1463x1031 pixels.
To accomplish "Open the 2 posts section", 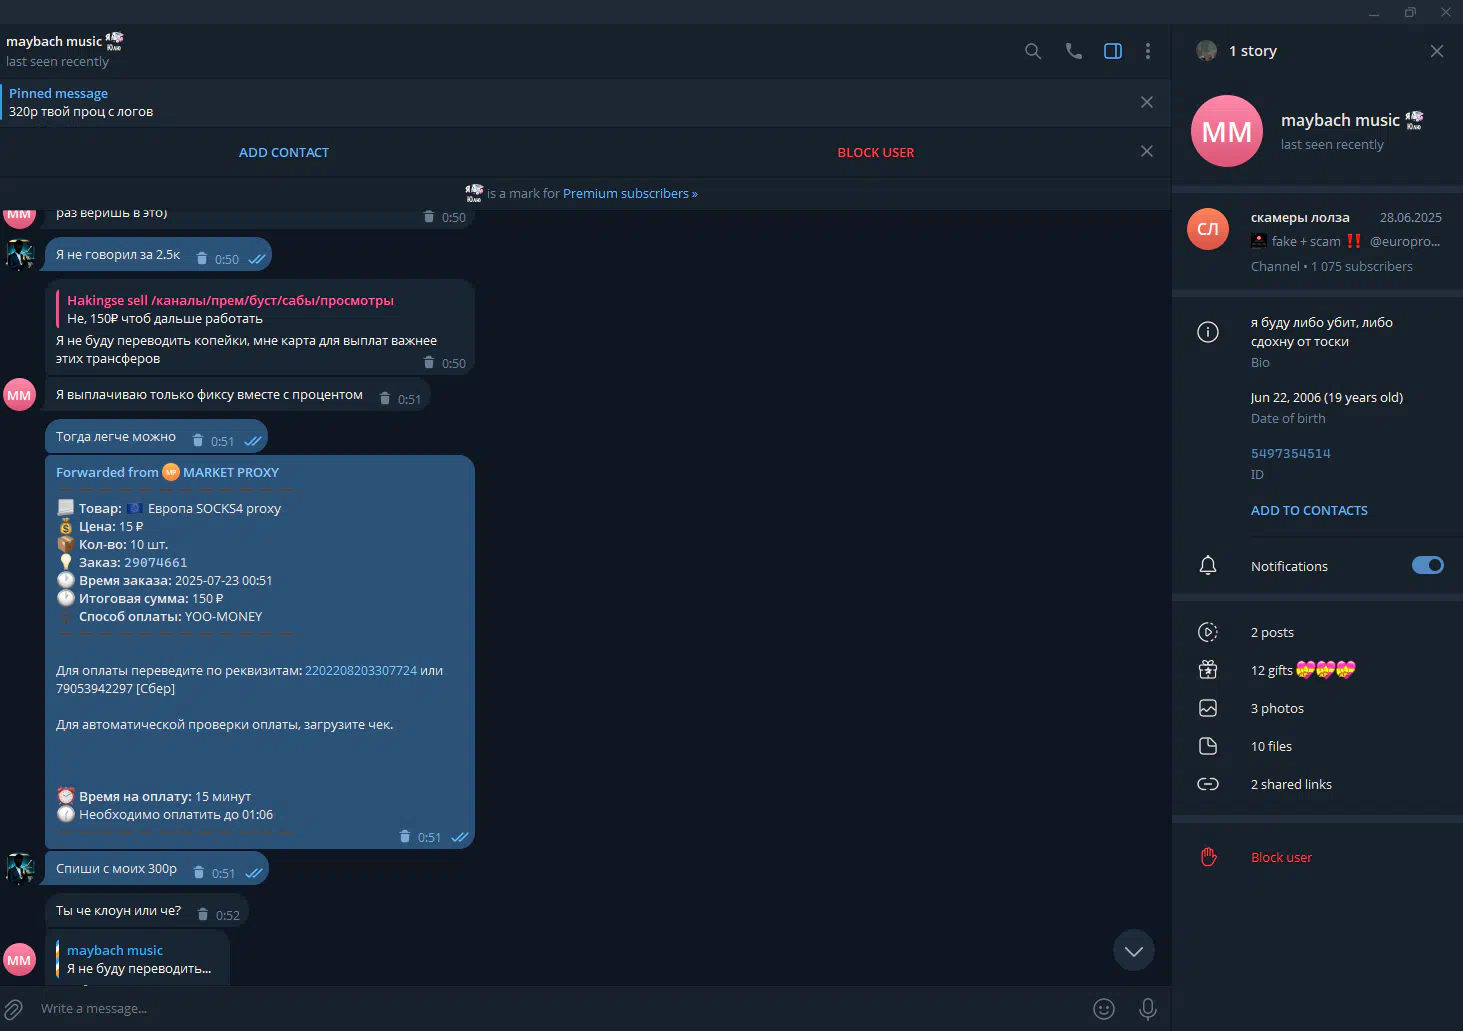I will [x=1317, y=632].
